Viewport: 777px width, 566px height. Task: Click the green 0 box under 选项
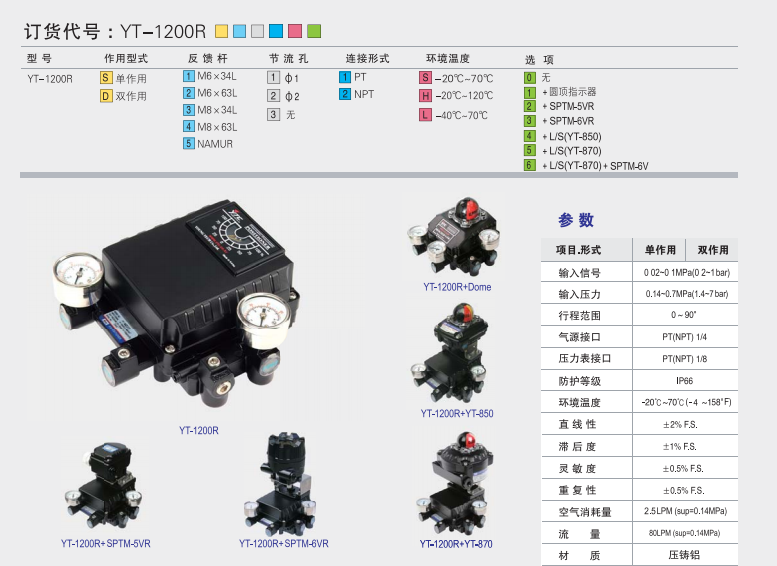tap(530, 77)
